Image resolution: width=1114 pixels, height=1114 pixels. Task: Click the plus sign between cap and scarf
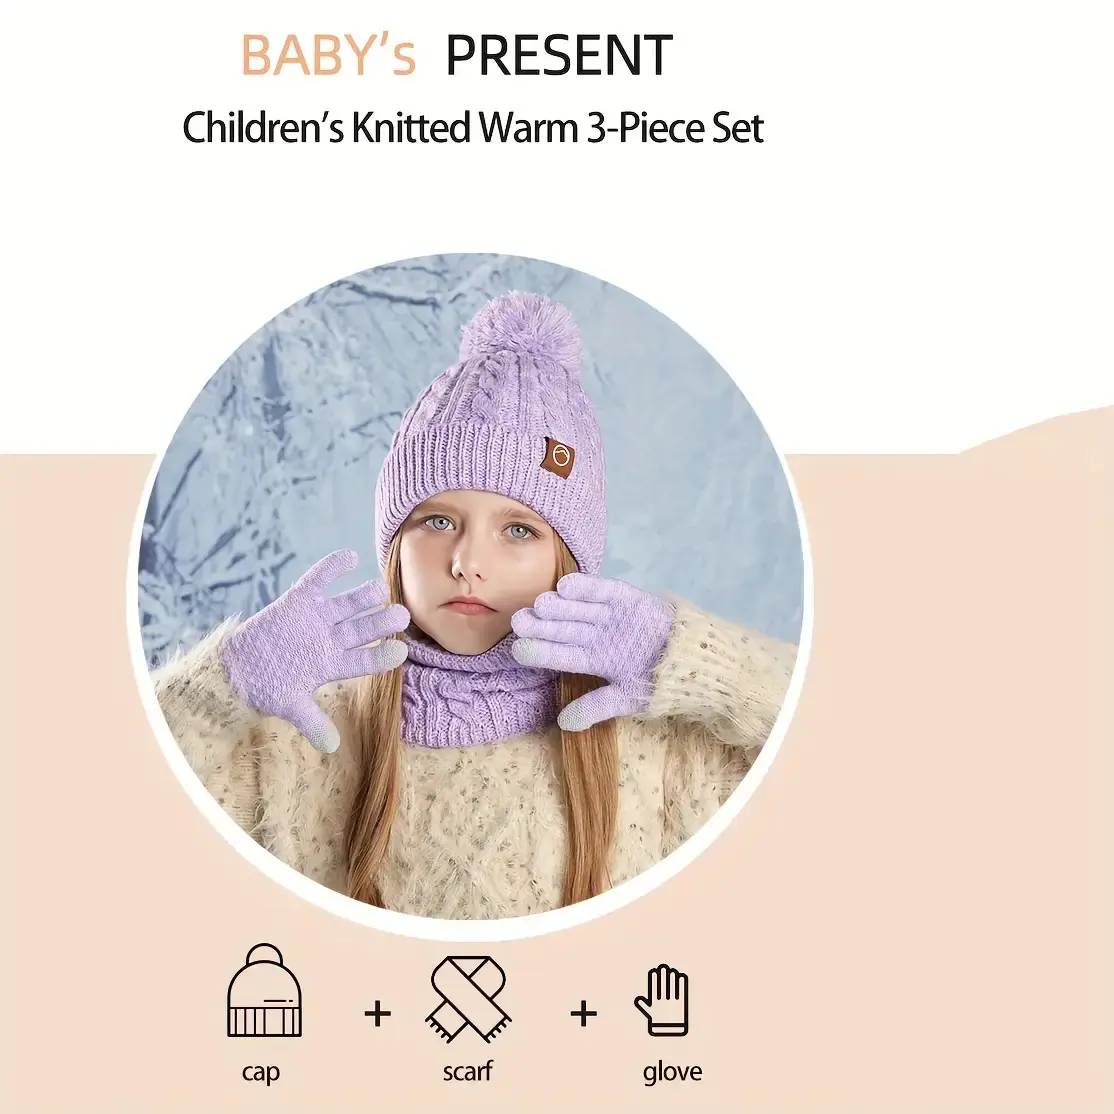tap(377, 1013)
